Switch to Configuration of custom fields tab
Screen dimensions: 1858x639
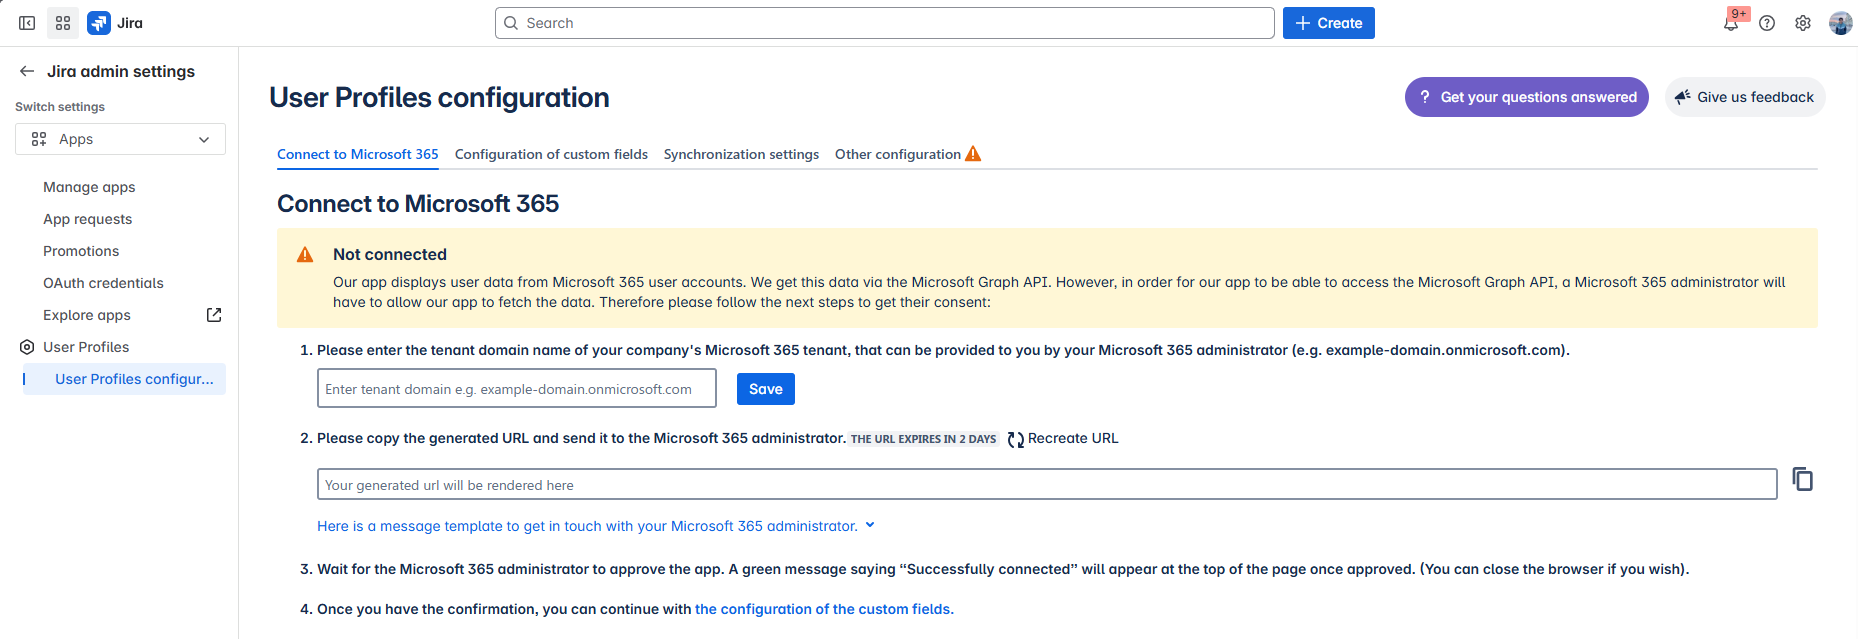coord(551,154)
